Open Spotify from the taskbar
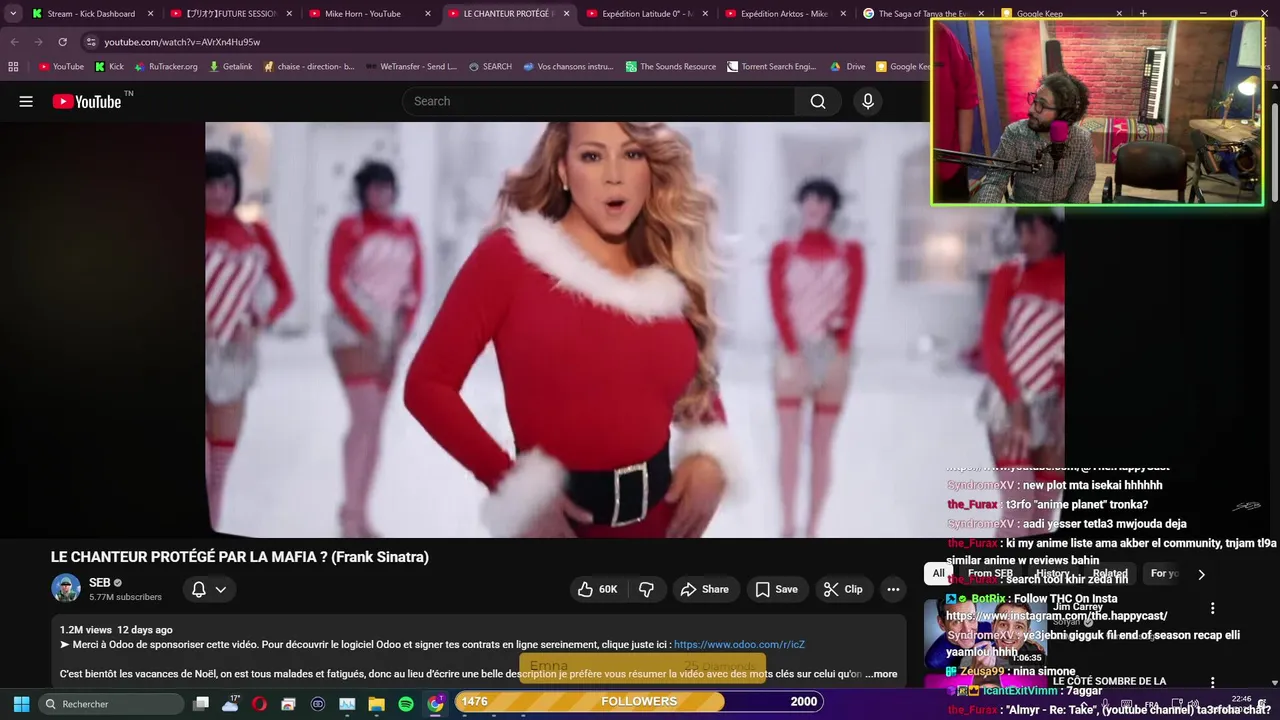 coord(406,704)
